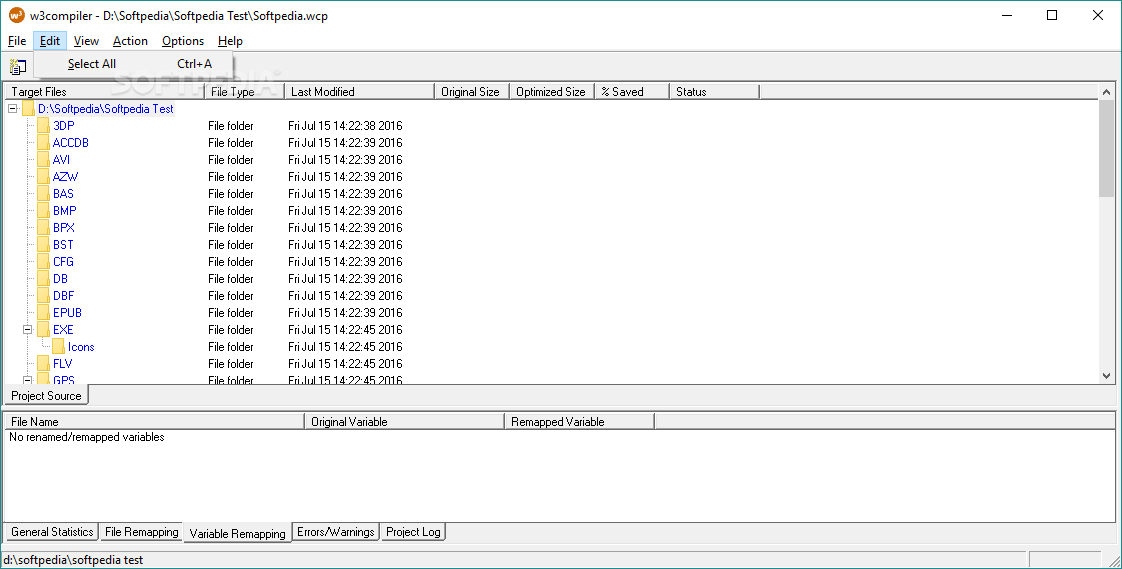
Task: Select the ACCDB folder name
Action: click(x=71, y=142)
